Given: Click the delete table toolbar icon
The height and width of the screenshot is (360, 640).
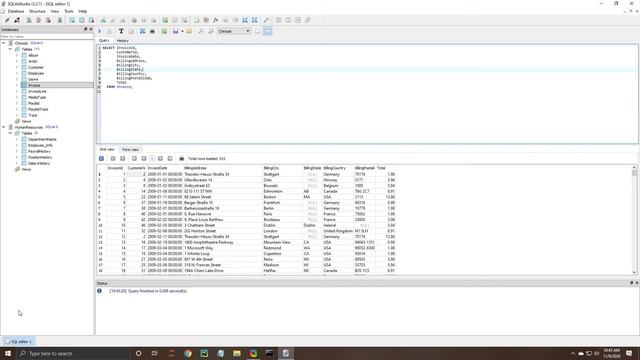Looking at the screenshot, I should click(91, 20).
